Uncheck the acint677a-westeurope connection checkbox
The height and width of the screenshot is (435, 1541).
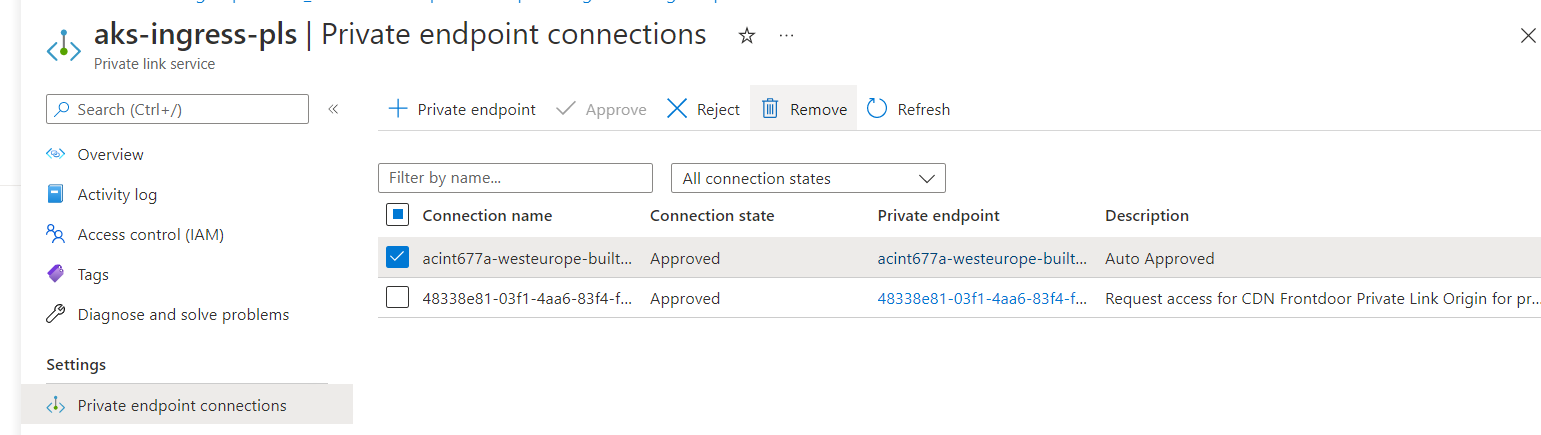click(x=397, y=258)
